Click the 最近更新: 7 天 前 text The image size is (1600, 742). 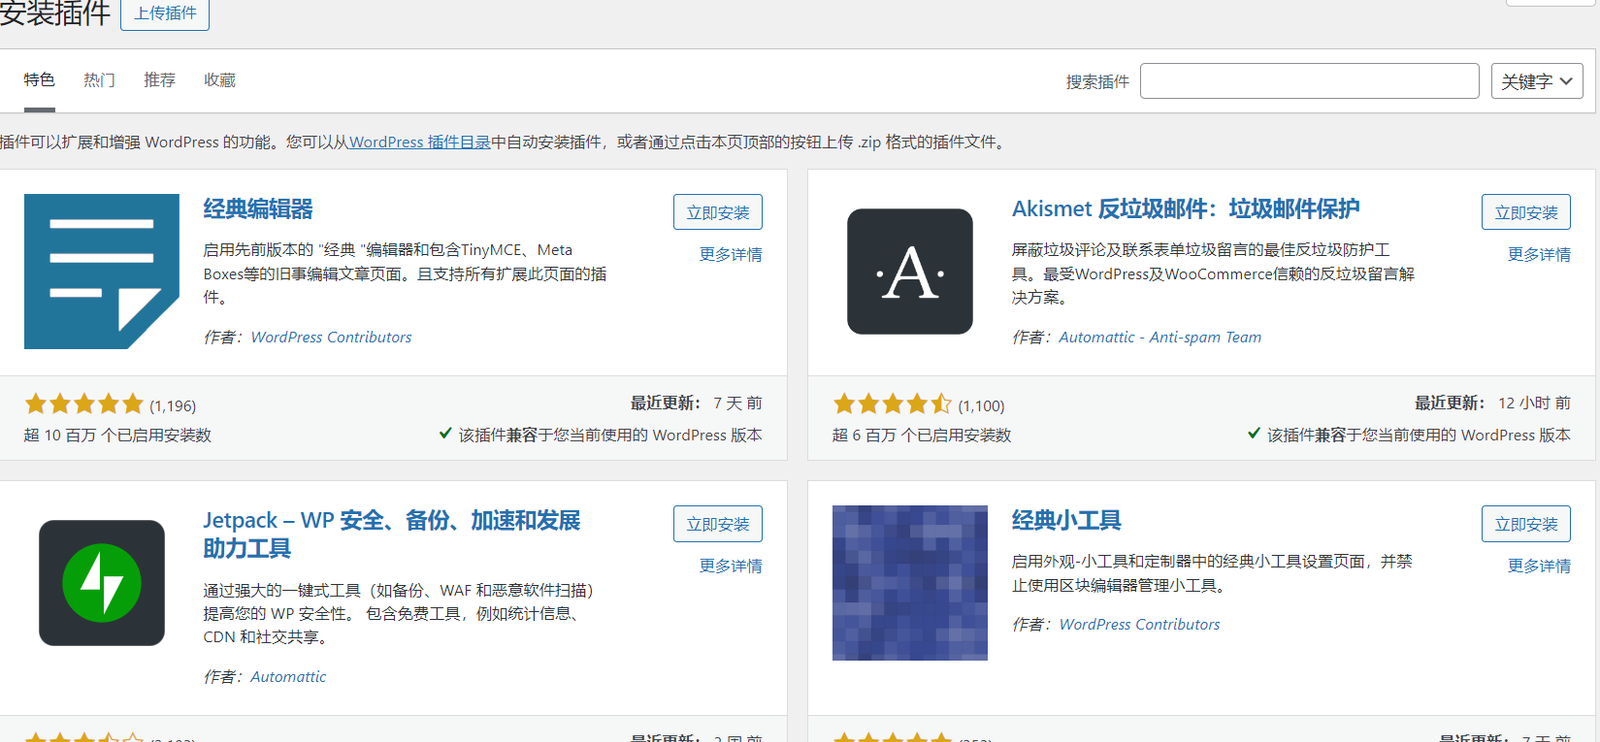[x=696, y=403]
